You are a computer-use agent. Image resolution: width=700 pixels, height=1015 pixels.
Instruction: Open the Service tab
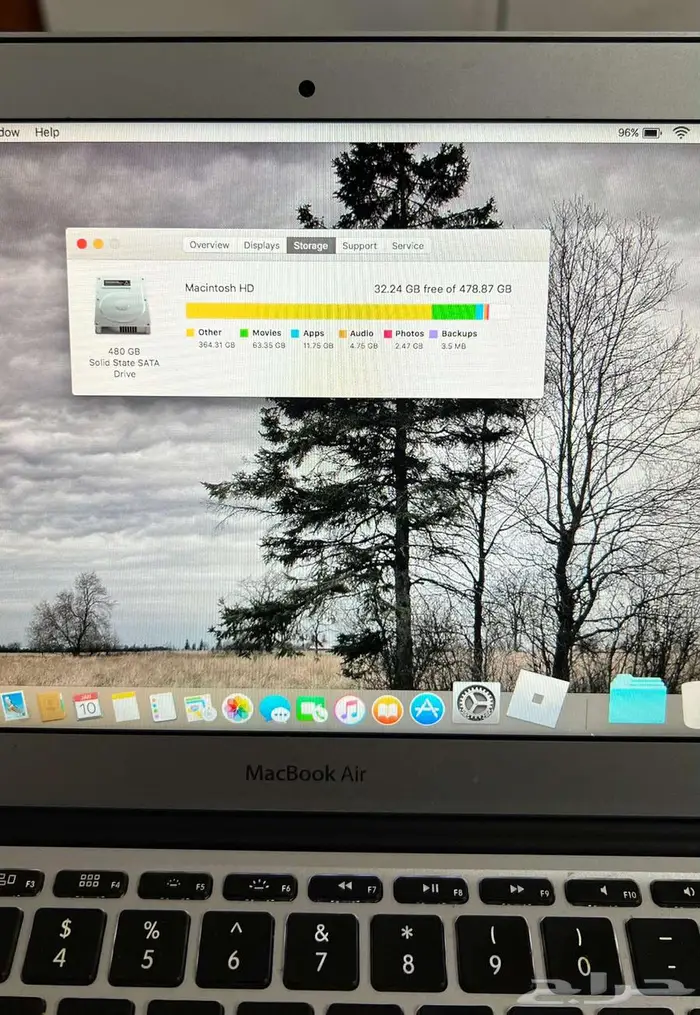click(407, 245)
